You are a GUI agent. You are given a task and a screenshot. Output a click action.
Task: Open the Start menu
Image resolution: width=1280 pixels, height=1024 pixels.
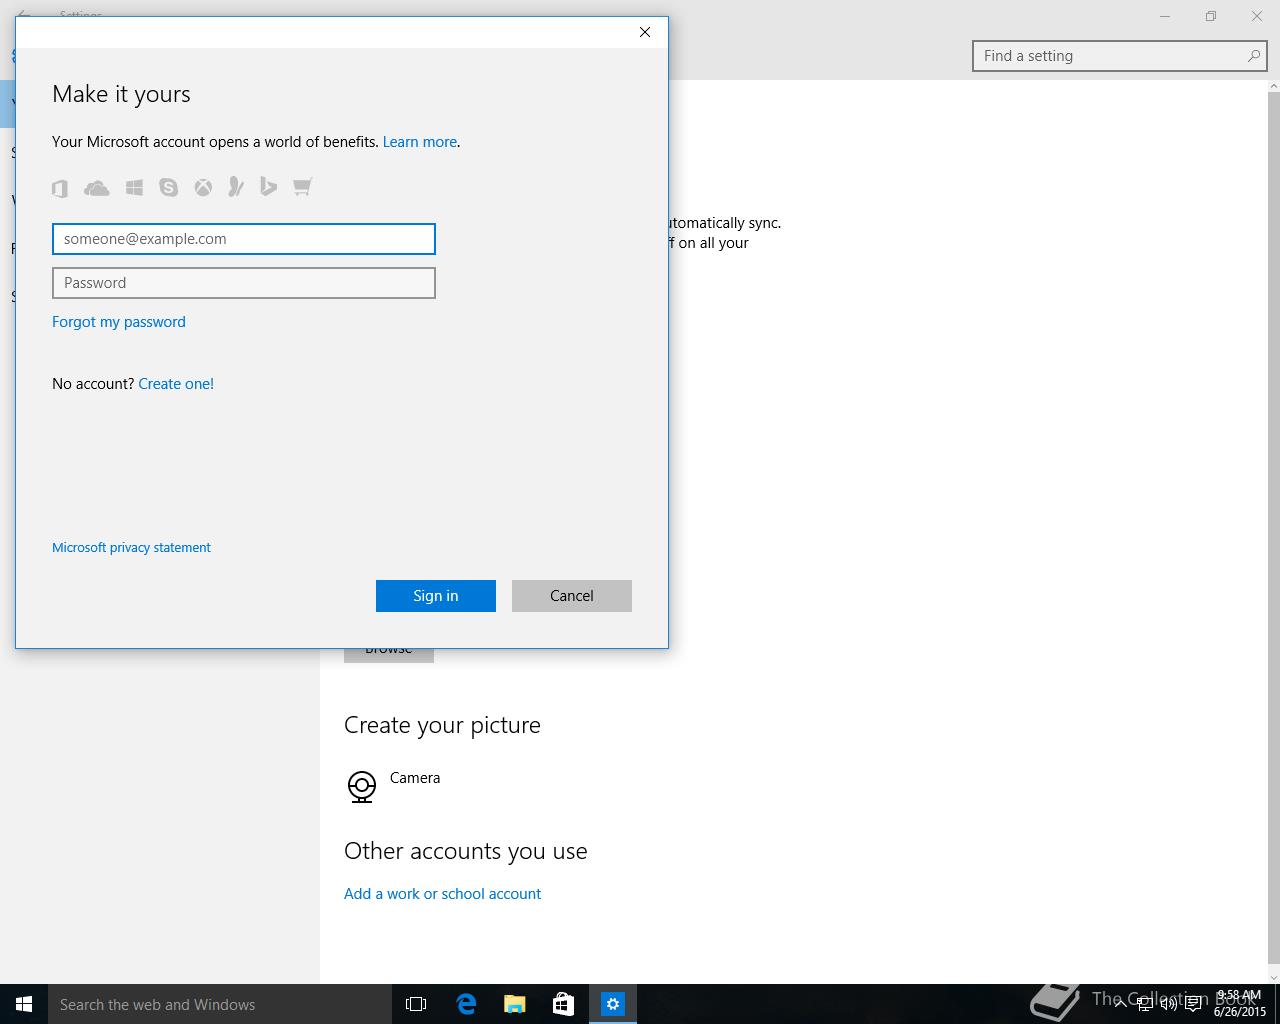coord(24,1004)
